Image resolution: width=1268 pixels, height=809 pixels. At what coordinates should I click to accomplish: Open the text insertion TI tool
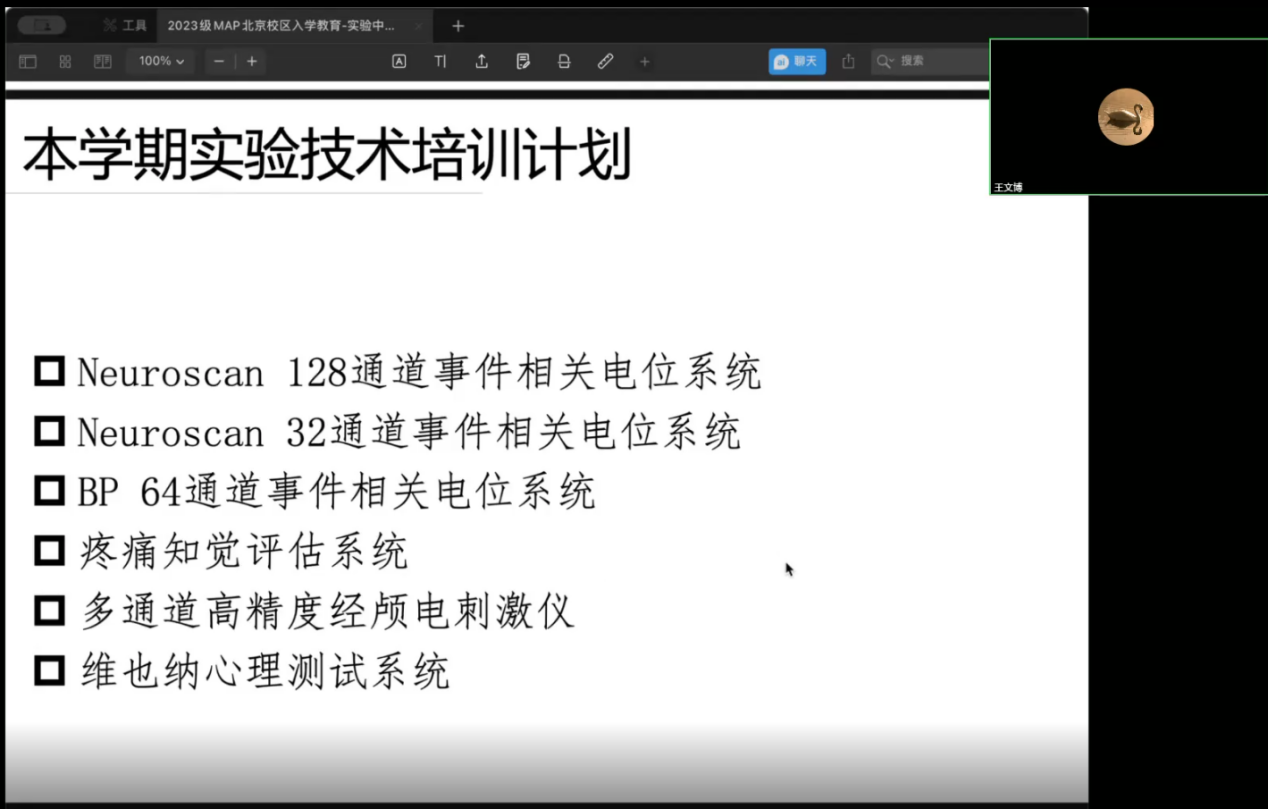coord(440,61)
